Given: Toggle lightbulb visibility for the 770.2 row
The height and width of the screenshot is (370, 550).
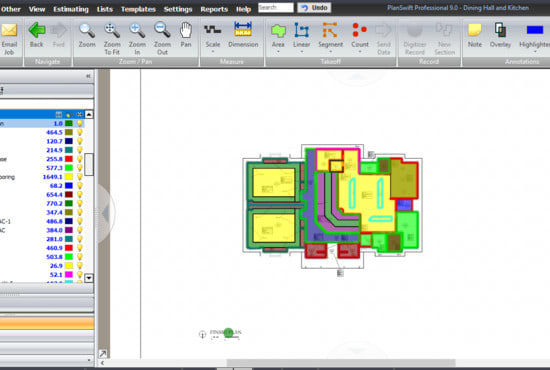Looking at the screenshot, I should click(80, 203).
